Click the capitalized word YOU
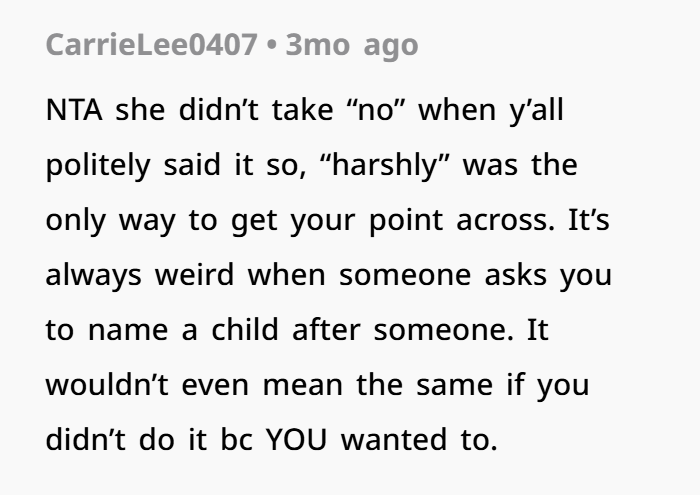Image resolution: width=700 pixels, height=495 pixels. coord(296,439)
